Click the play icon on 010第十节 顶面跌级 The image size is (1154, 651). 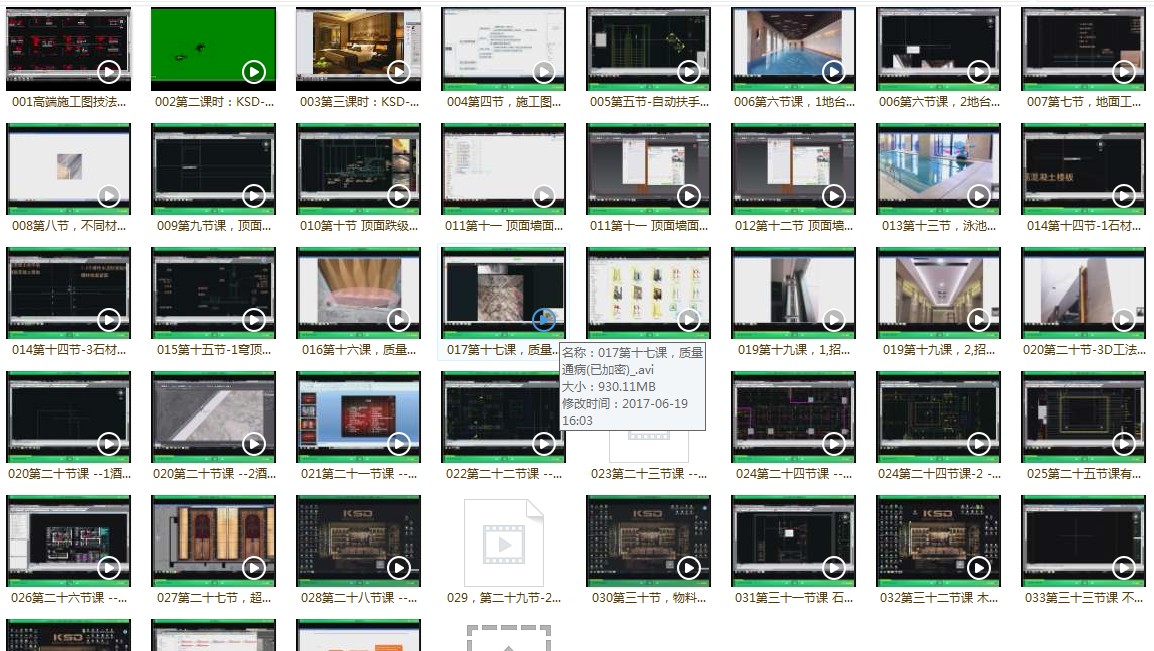tap(399, 196)
